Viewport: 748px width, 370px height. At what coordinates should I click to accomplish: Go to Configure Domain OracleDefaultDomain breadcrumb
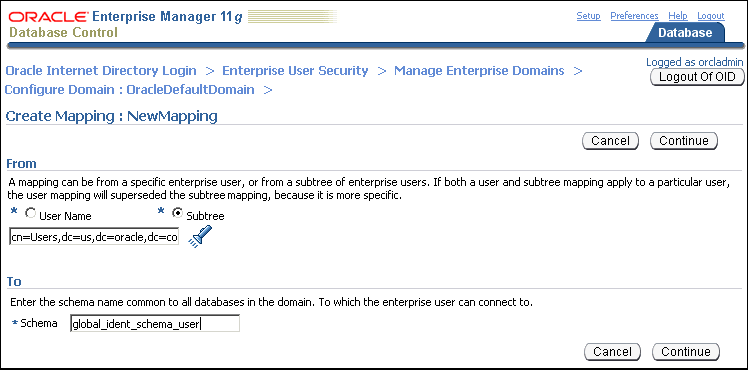tap(129, 90)
